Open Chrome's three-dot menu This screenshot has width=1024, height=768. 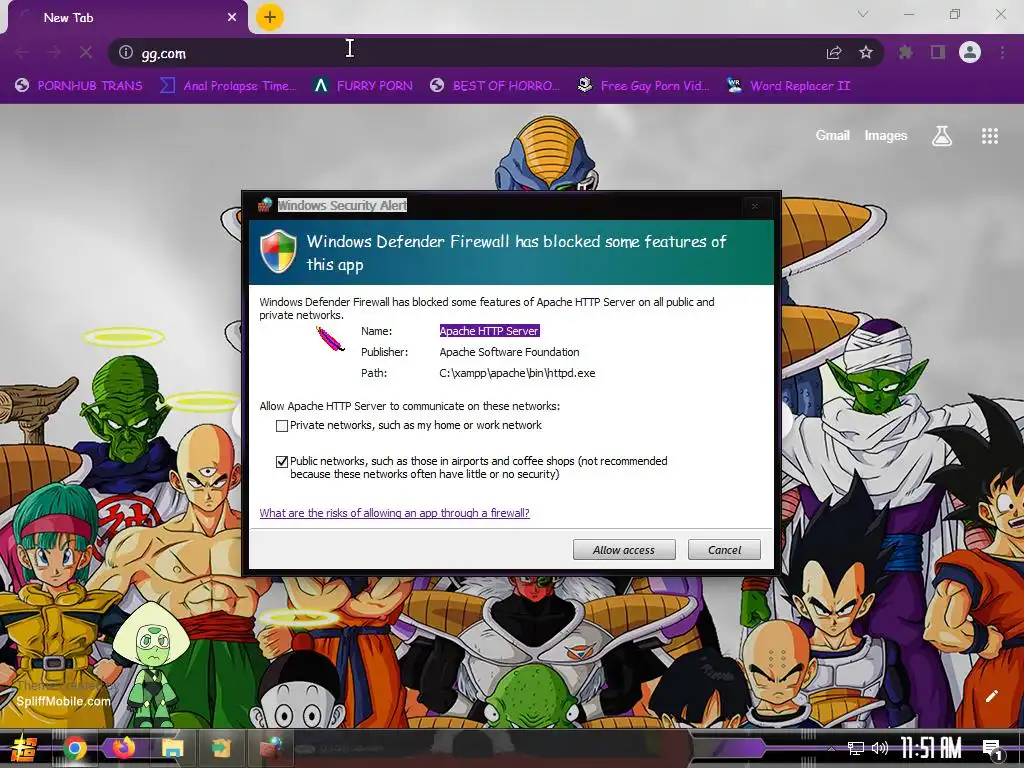point(1002,52)
